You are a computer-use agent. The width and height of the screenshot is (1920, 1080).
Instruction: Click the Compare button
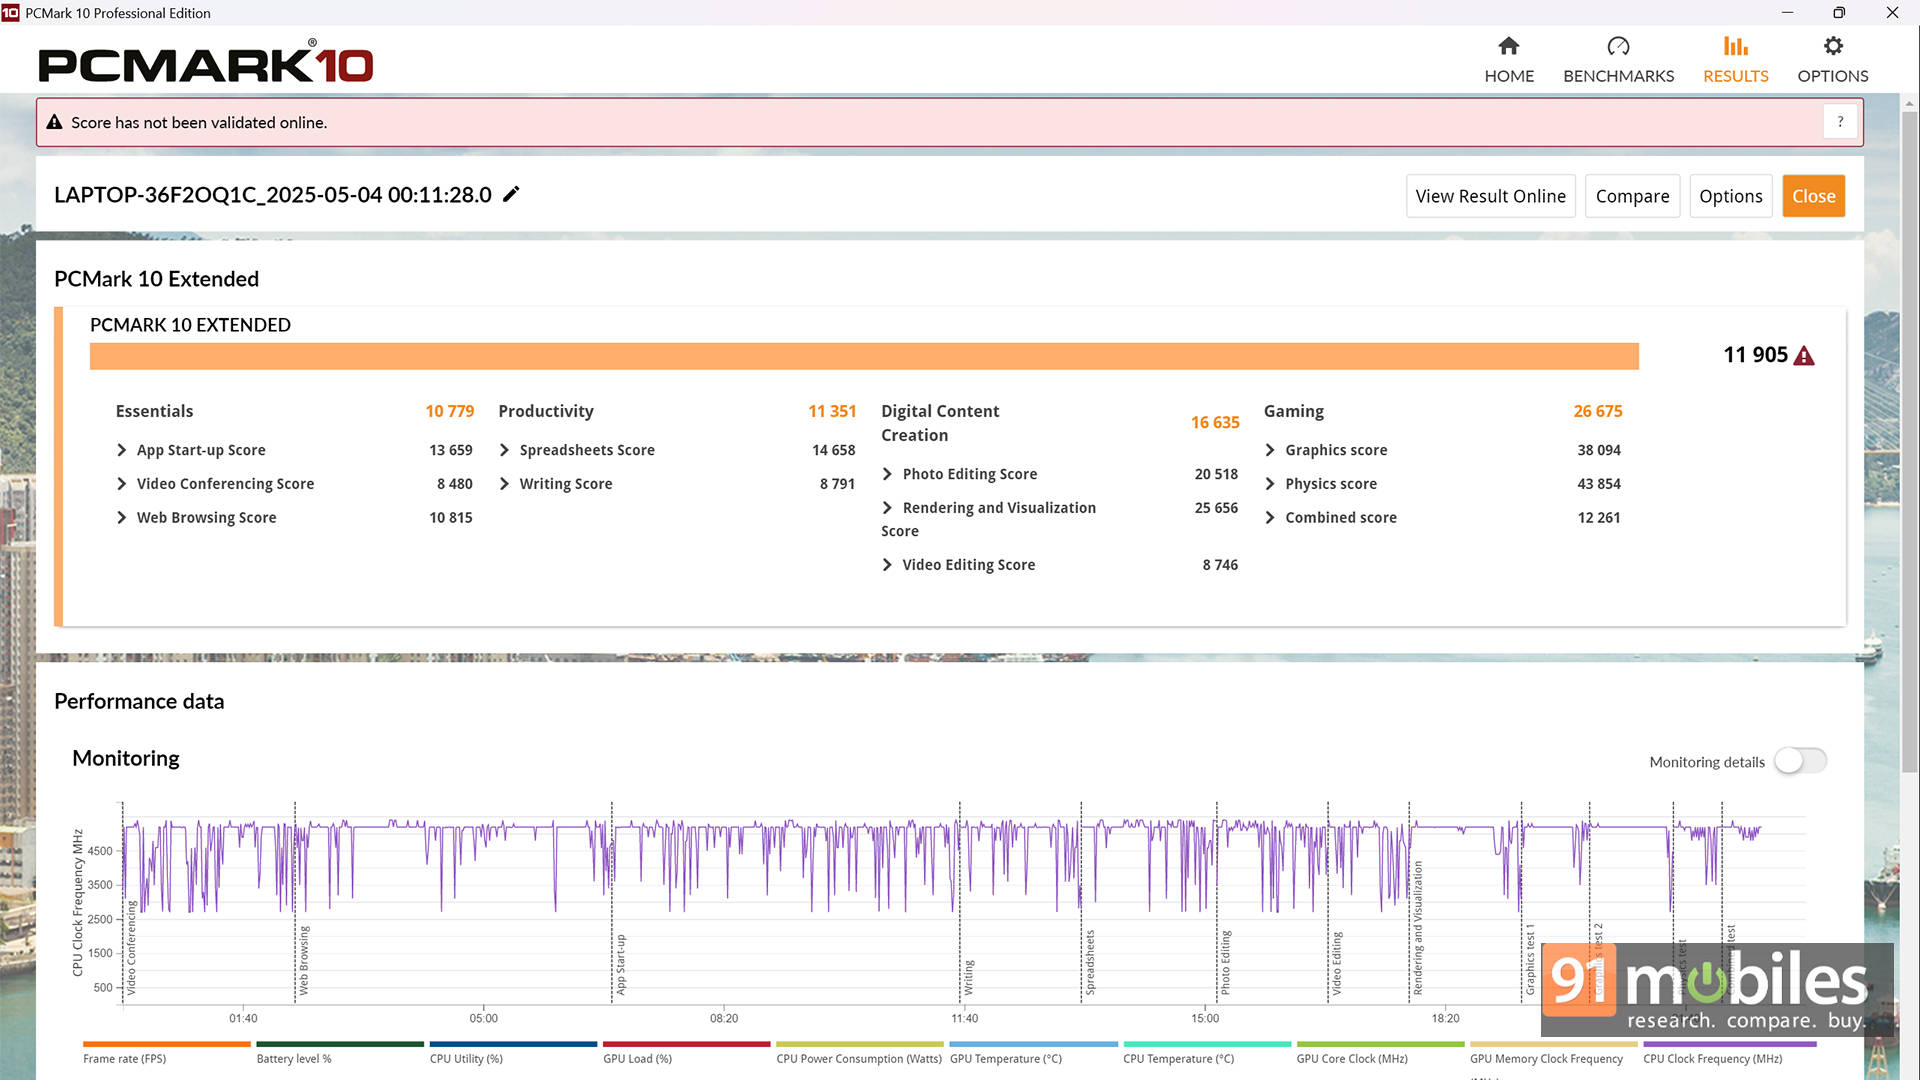1632,196
